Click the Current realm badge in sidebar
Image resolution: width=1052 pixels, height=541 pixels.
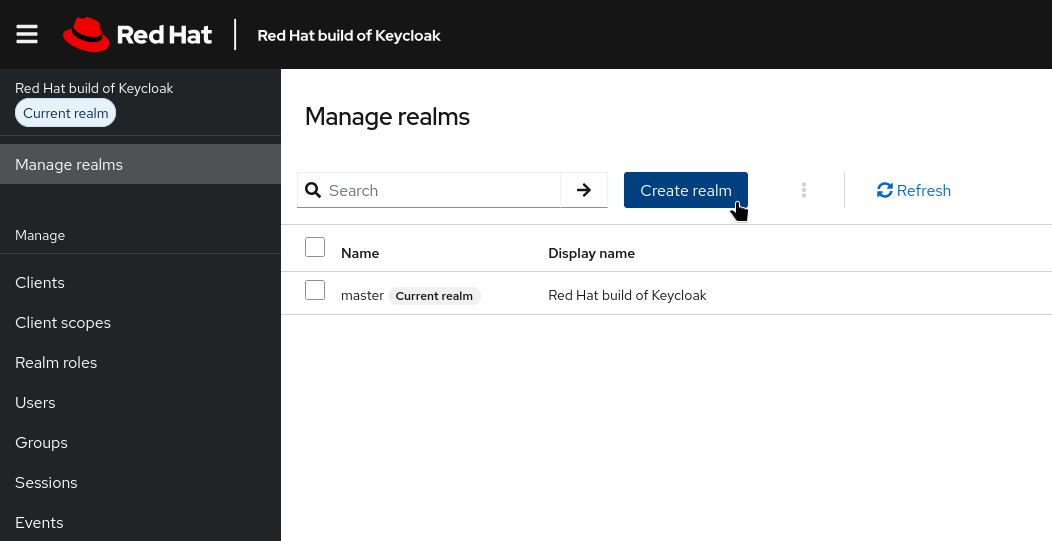tap(66, 113)
